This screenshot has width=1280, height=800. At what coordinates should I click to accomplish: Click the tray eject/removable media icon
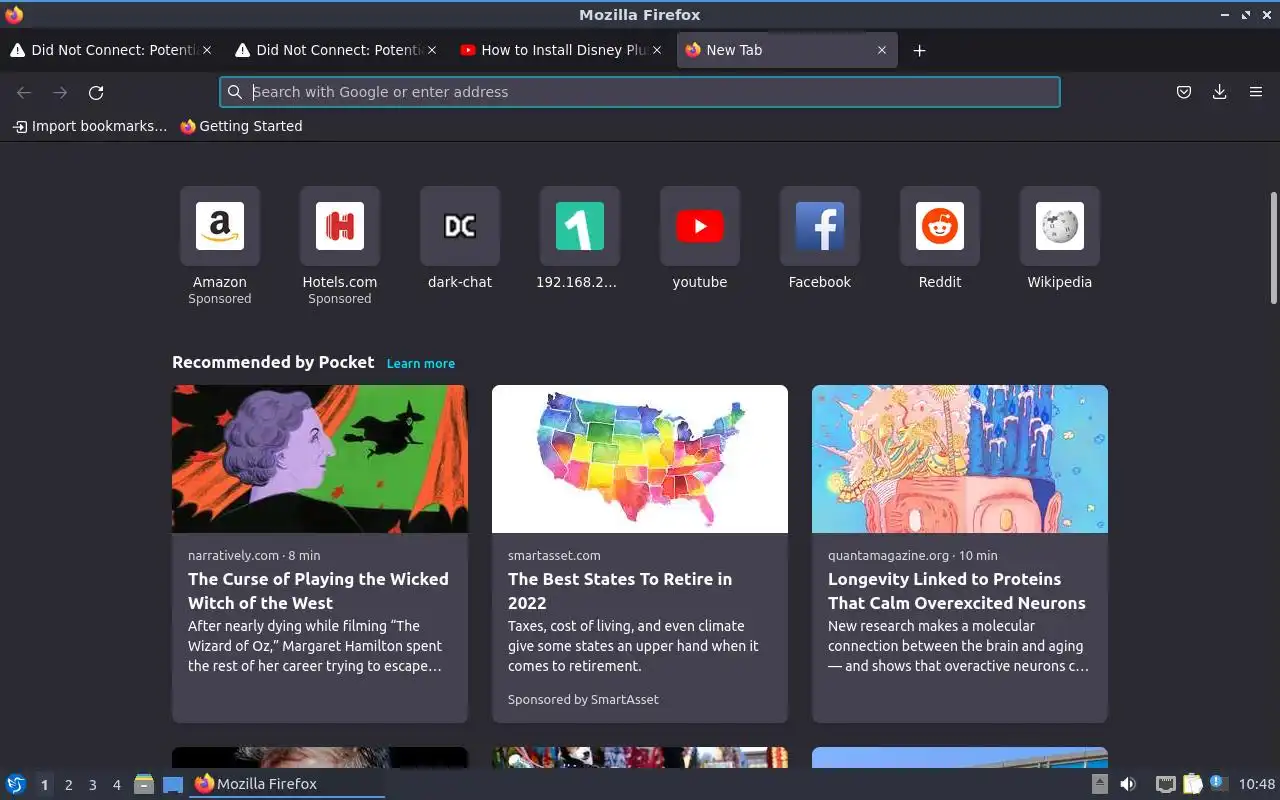point(1100,784)
